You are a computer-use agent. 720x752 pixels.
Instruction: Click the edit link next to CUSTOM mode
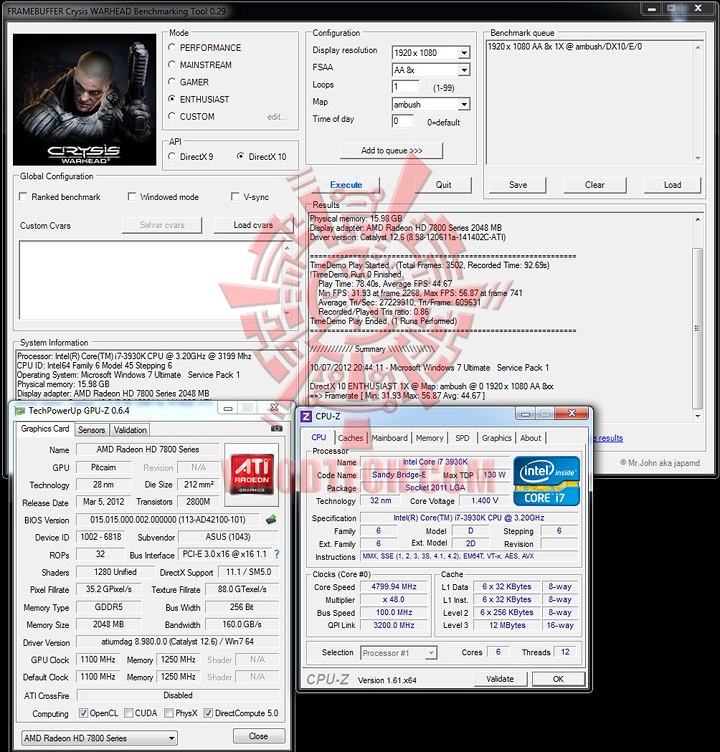[277, 117]
